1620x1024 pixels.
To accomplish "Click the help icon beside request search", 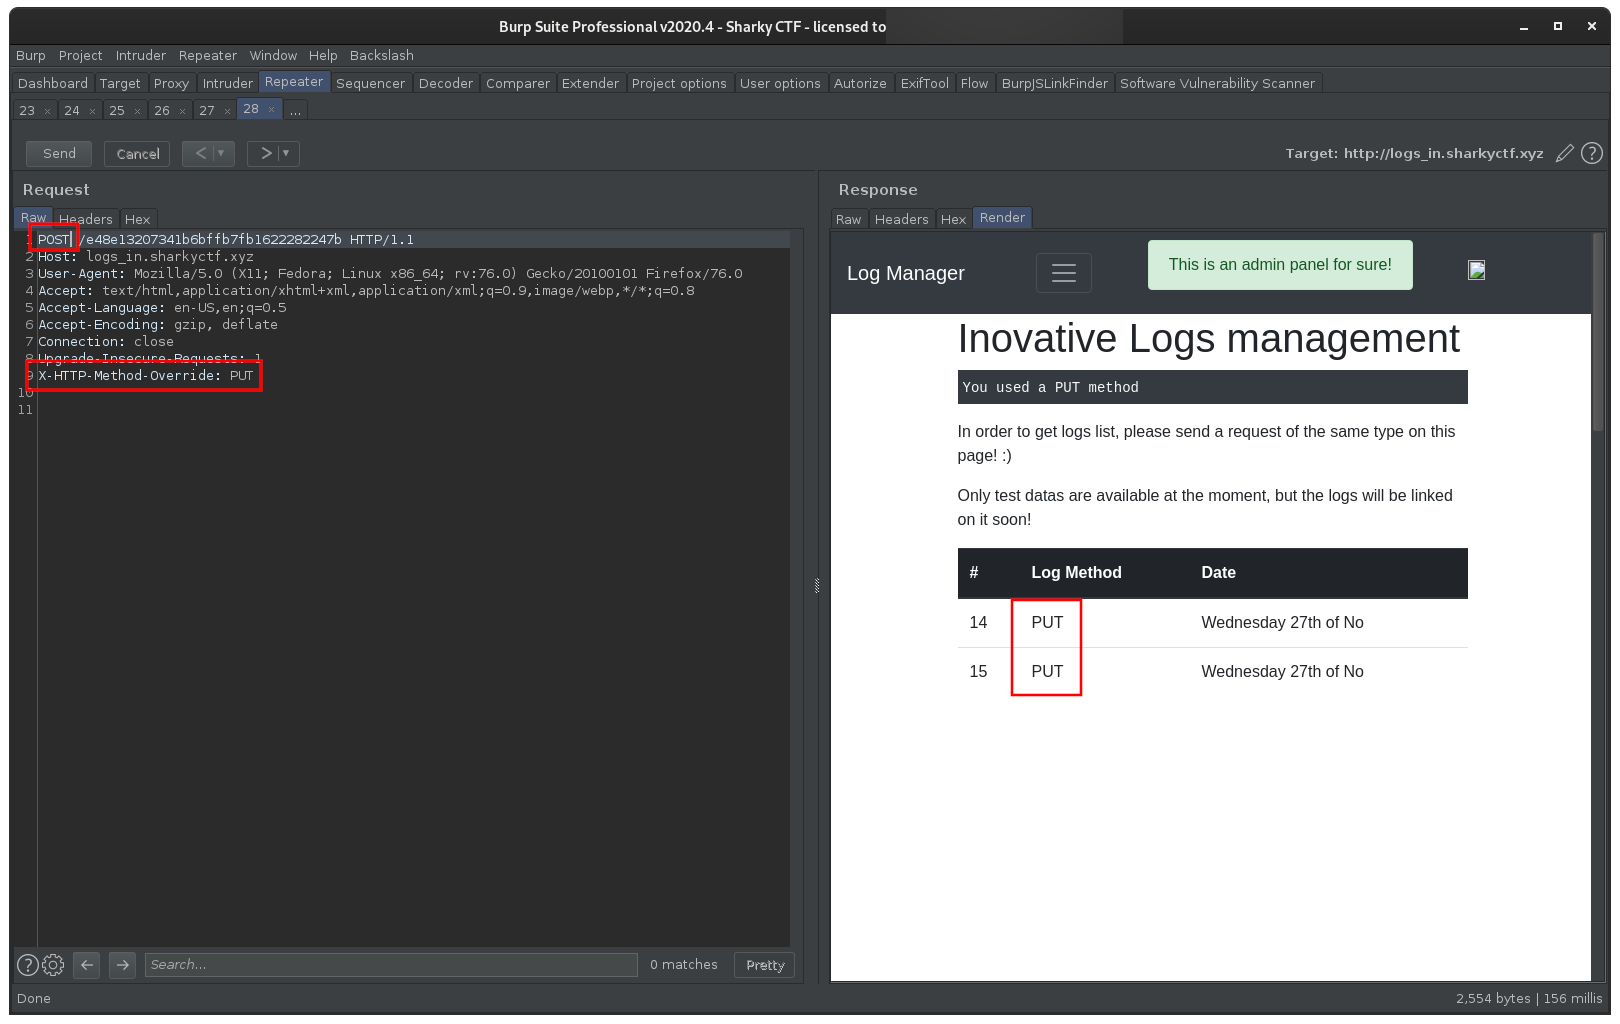I will (28, 965).
